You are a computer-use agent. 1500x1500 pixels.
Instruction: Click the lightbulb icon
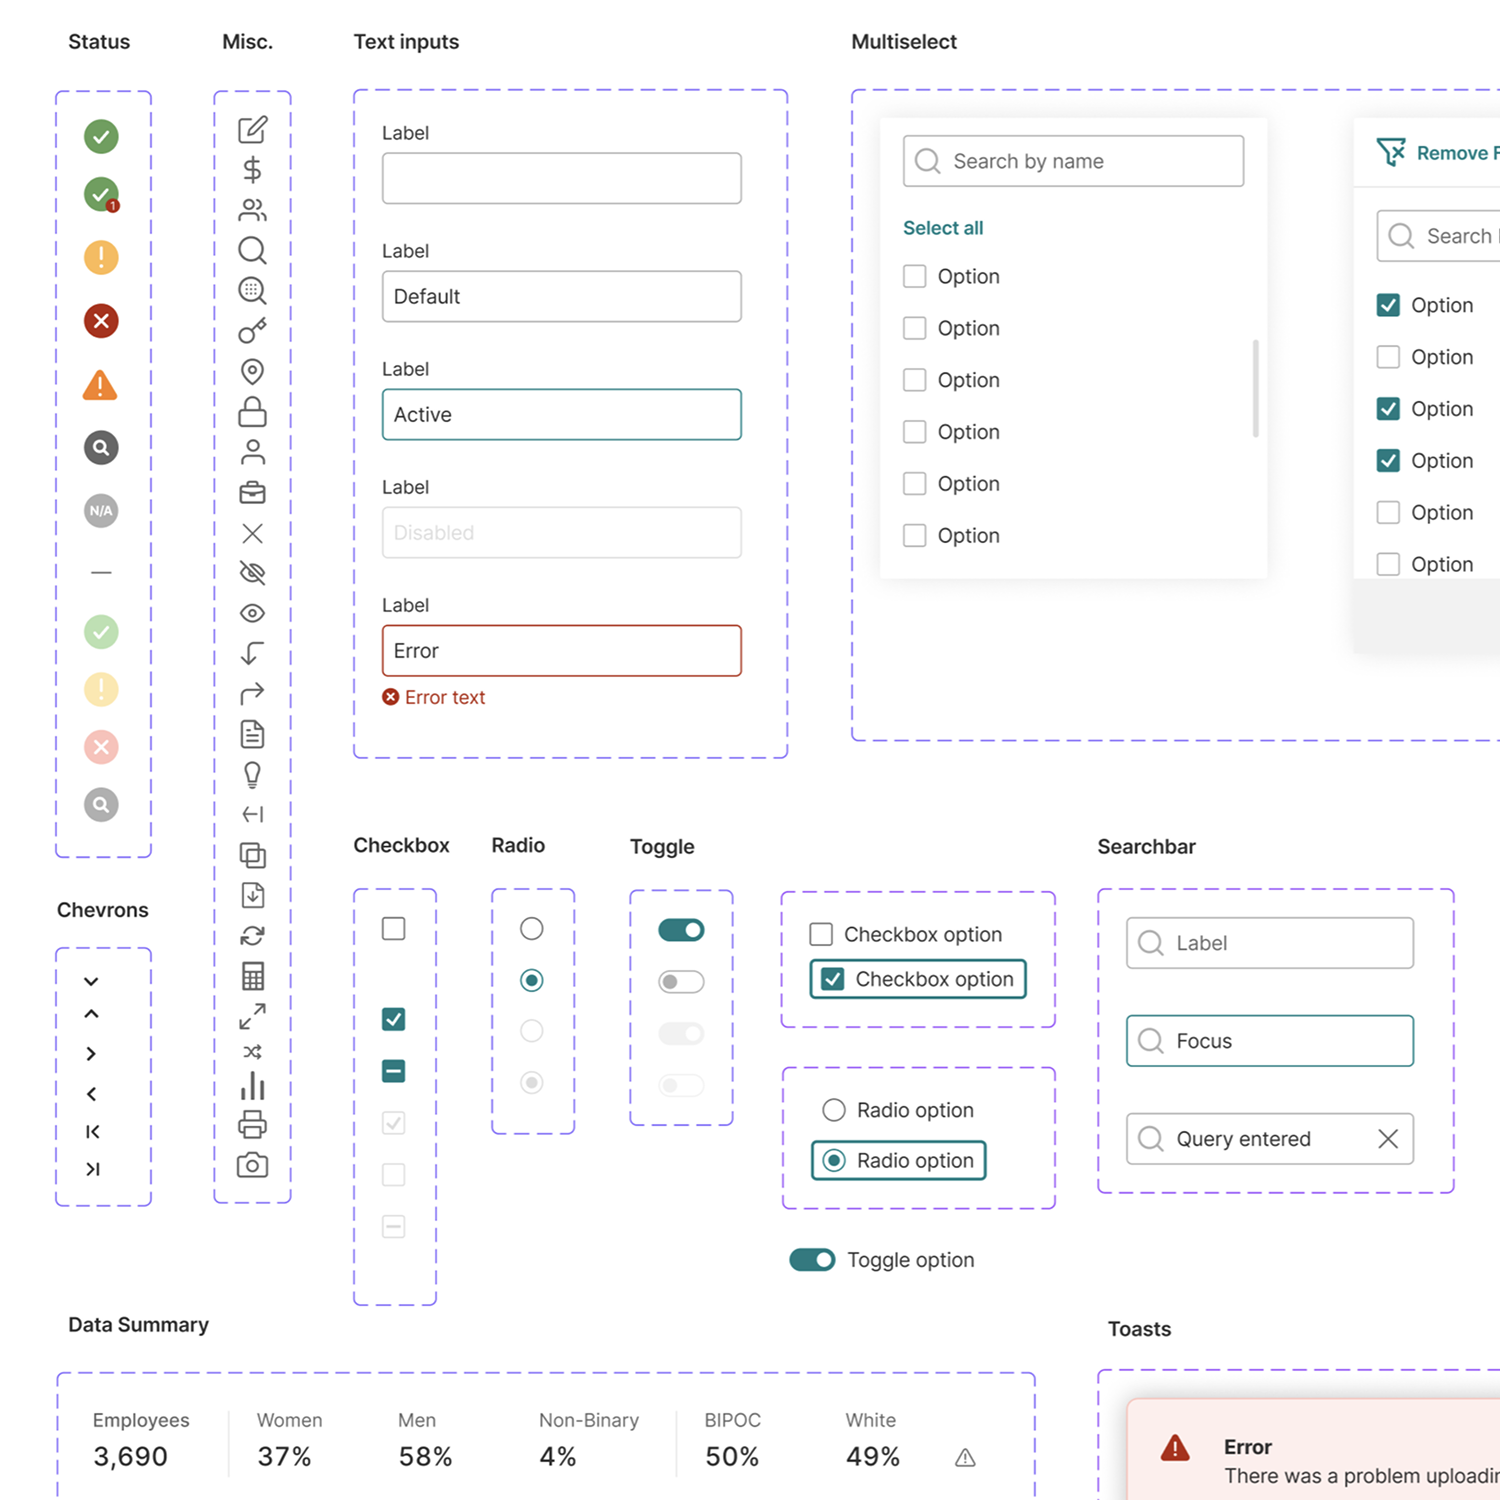click(x=252, y=775)
